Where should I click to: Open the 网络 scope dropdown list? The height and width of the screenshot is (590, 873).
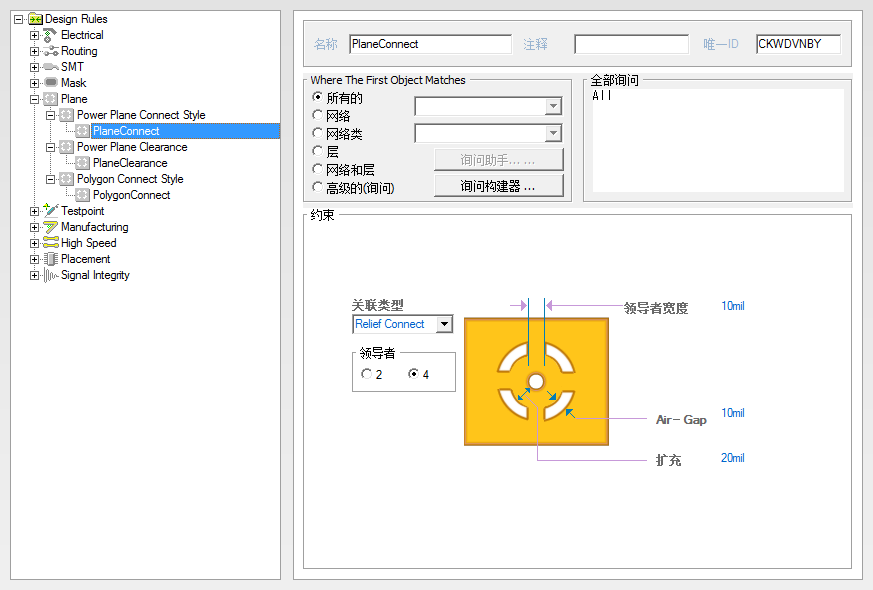click(553, 106)
